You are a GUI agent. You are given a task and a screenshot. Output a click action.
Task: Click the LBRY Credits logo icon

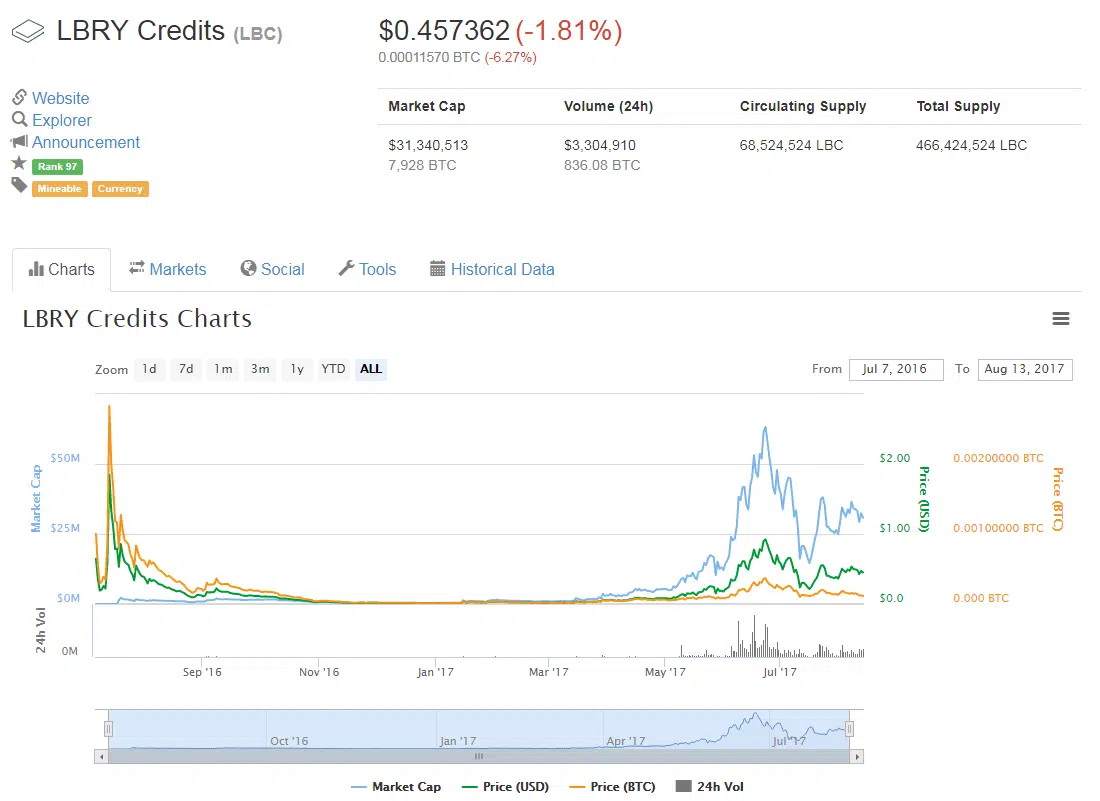click(x=28, y=32)
